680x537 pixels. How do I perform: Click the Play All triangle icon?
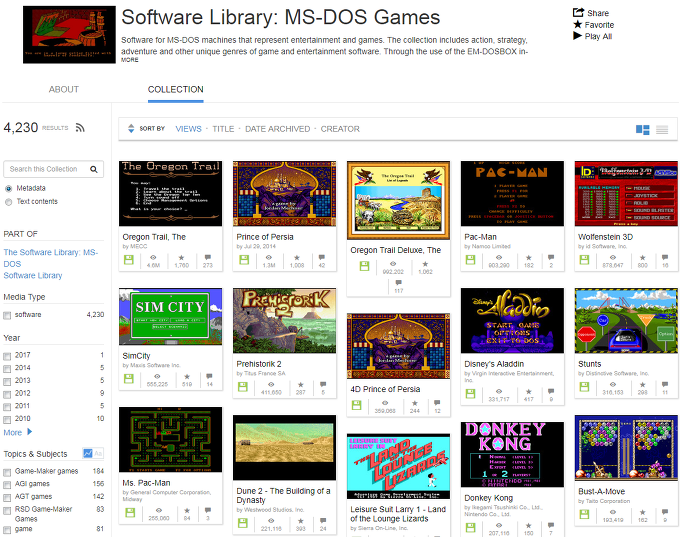[577, 36]
